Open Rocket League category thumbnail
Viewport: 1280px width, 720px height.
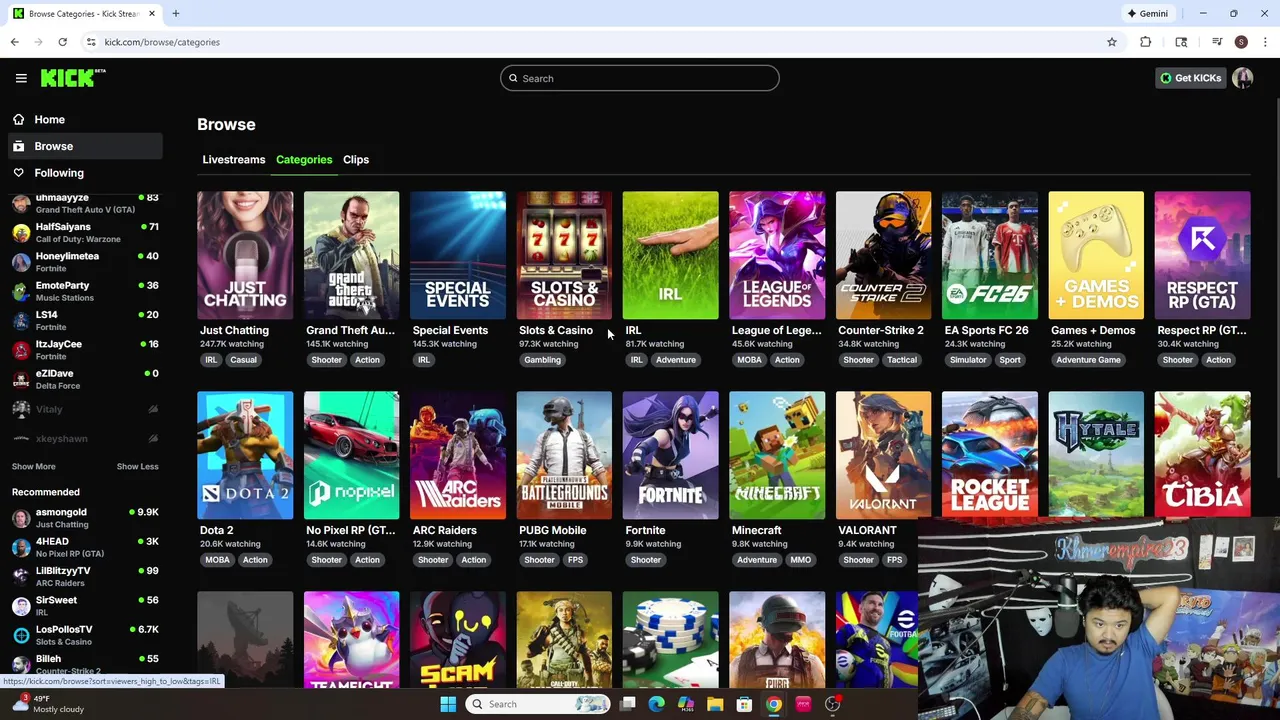tap(989, 455)
